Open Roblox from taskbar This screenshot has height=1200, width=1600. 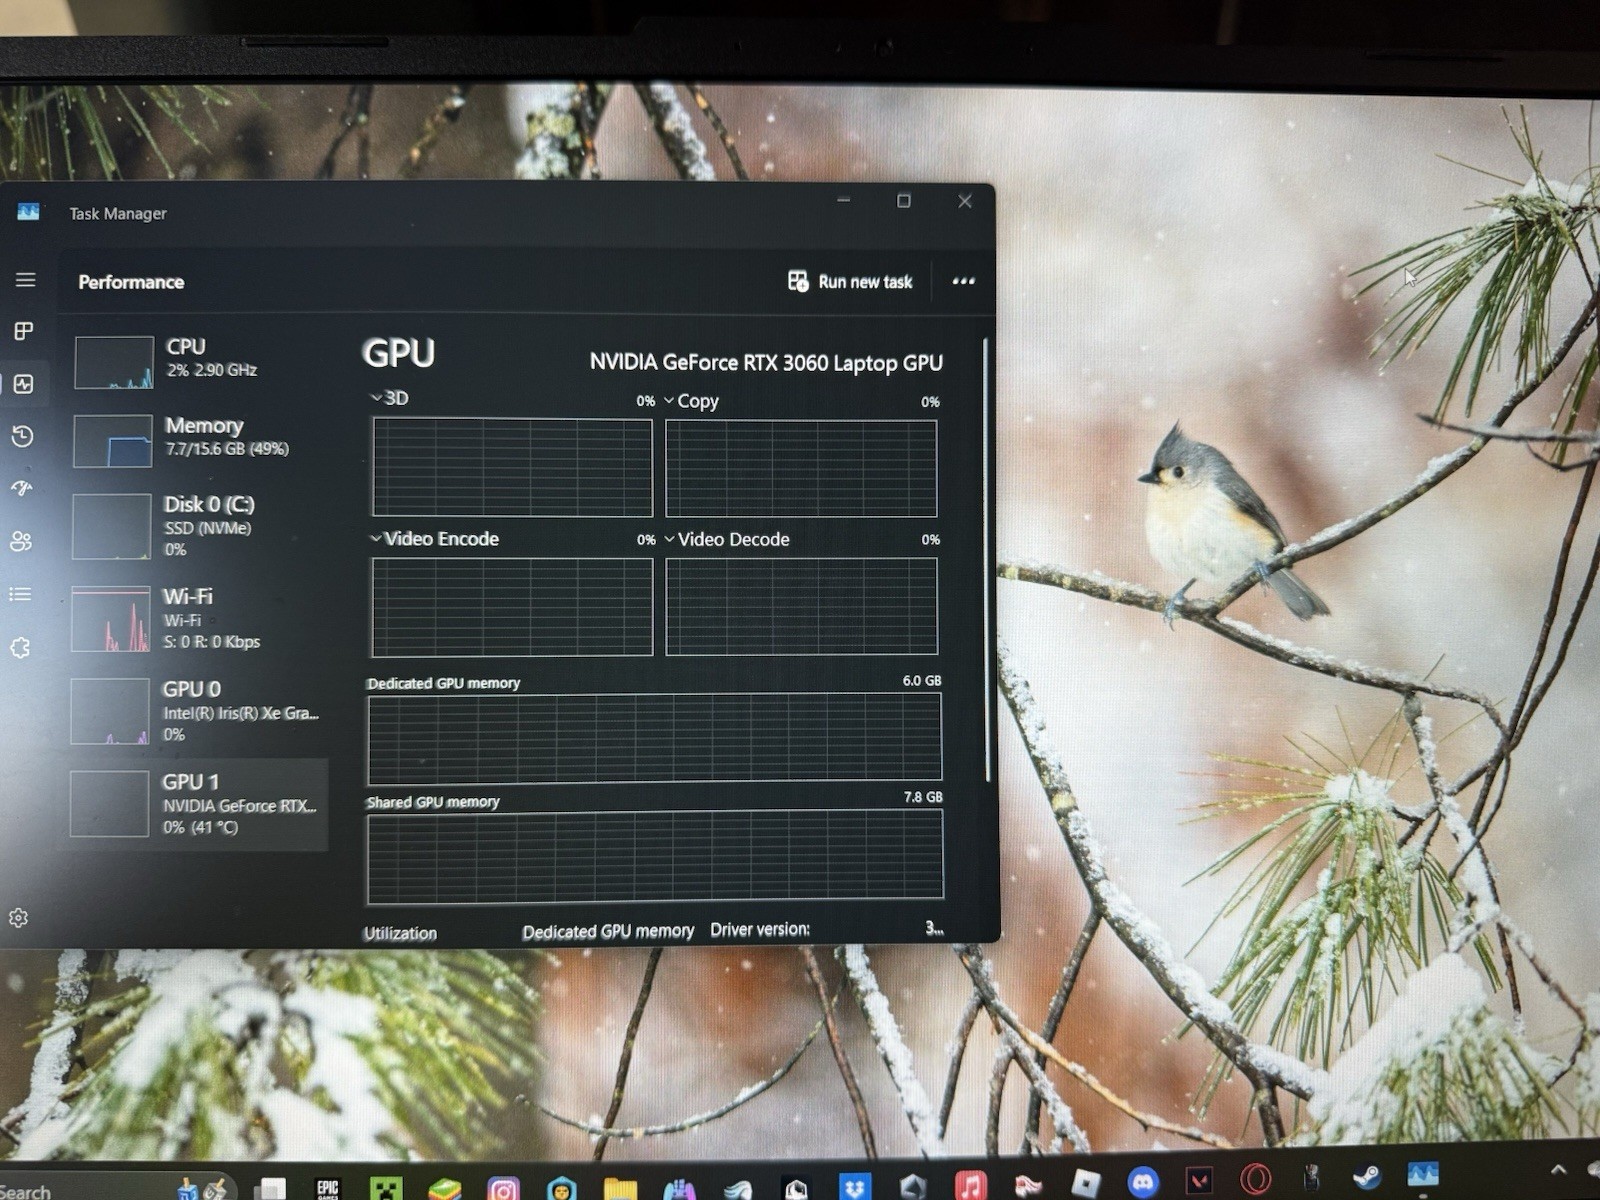pyautogui.click(x=1086, y=1184)
